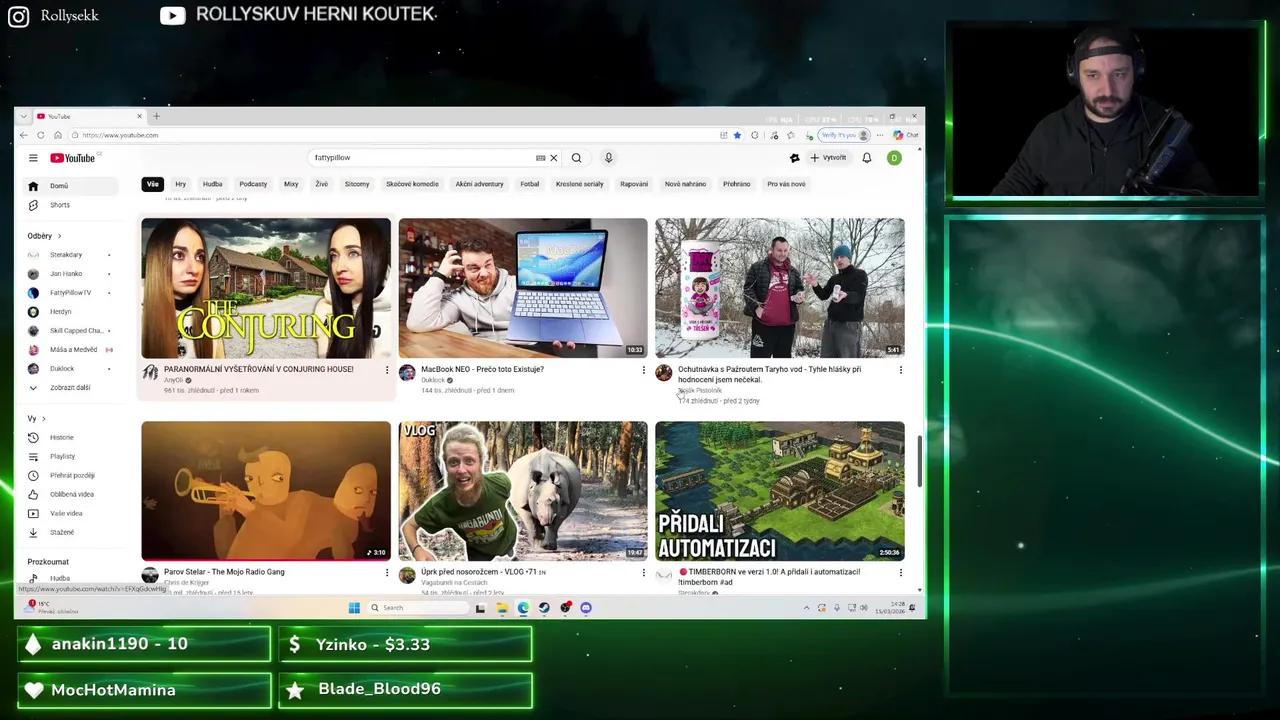
Task: Open Přehrát později in the sidebar
Action: (x=70, y=475)
